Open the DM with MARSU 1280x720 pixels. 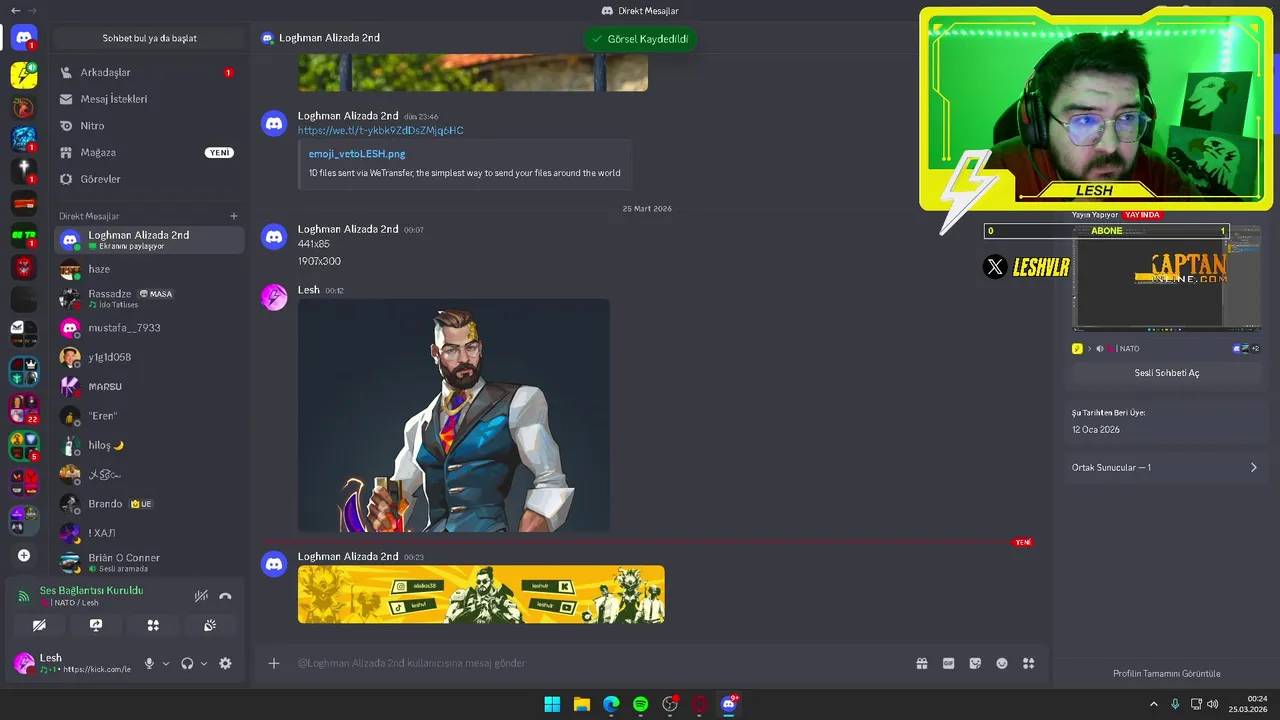(148, 386)
